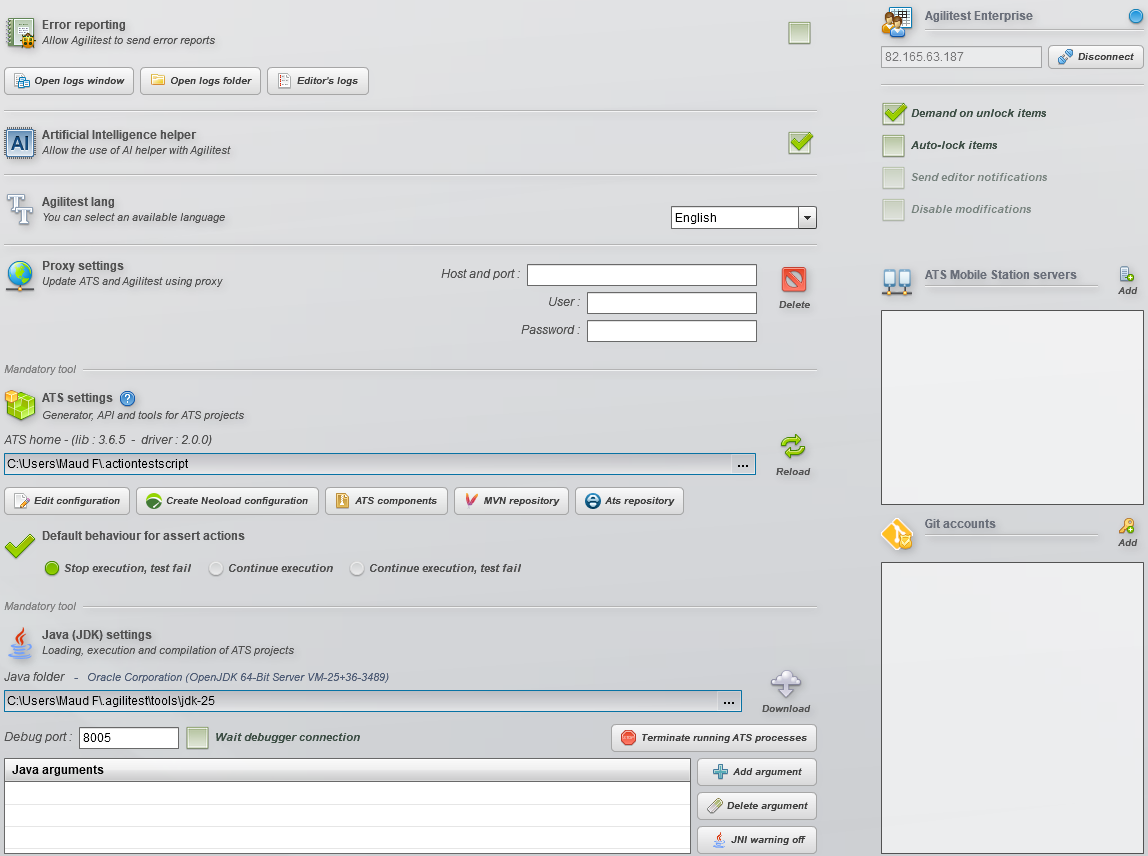Add a Git account
The height and width of the screenshot is (856, 1148).
(x=1127, y=533)
